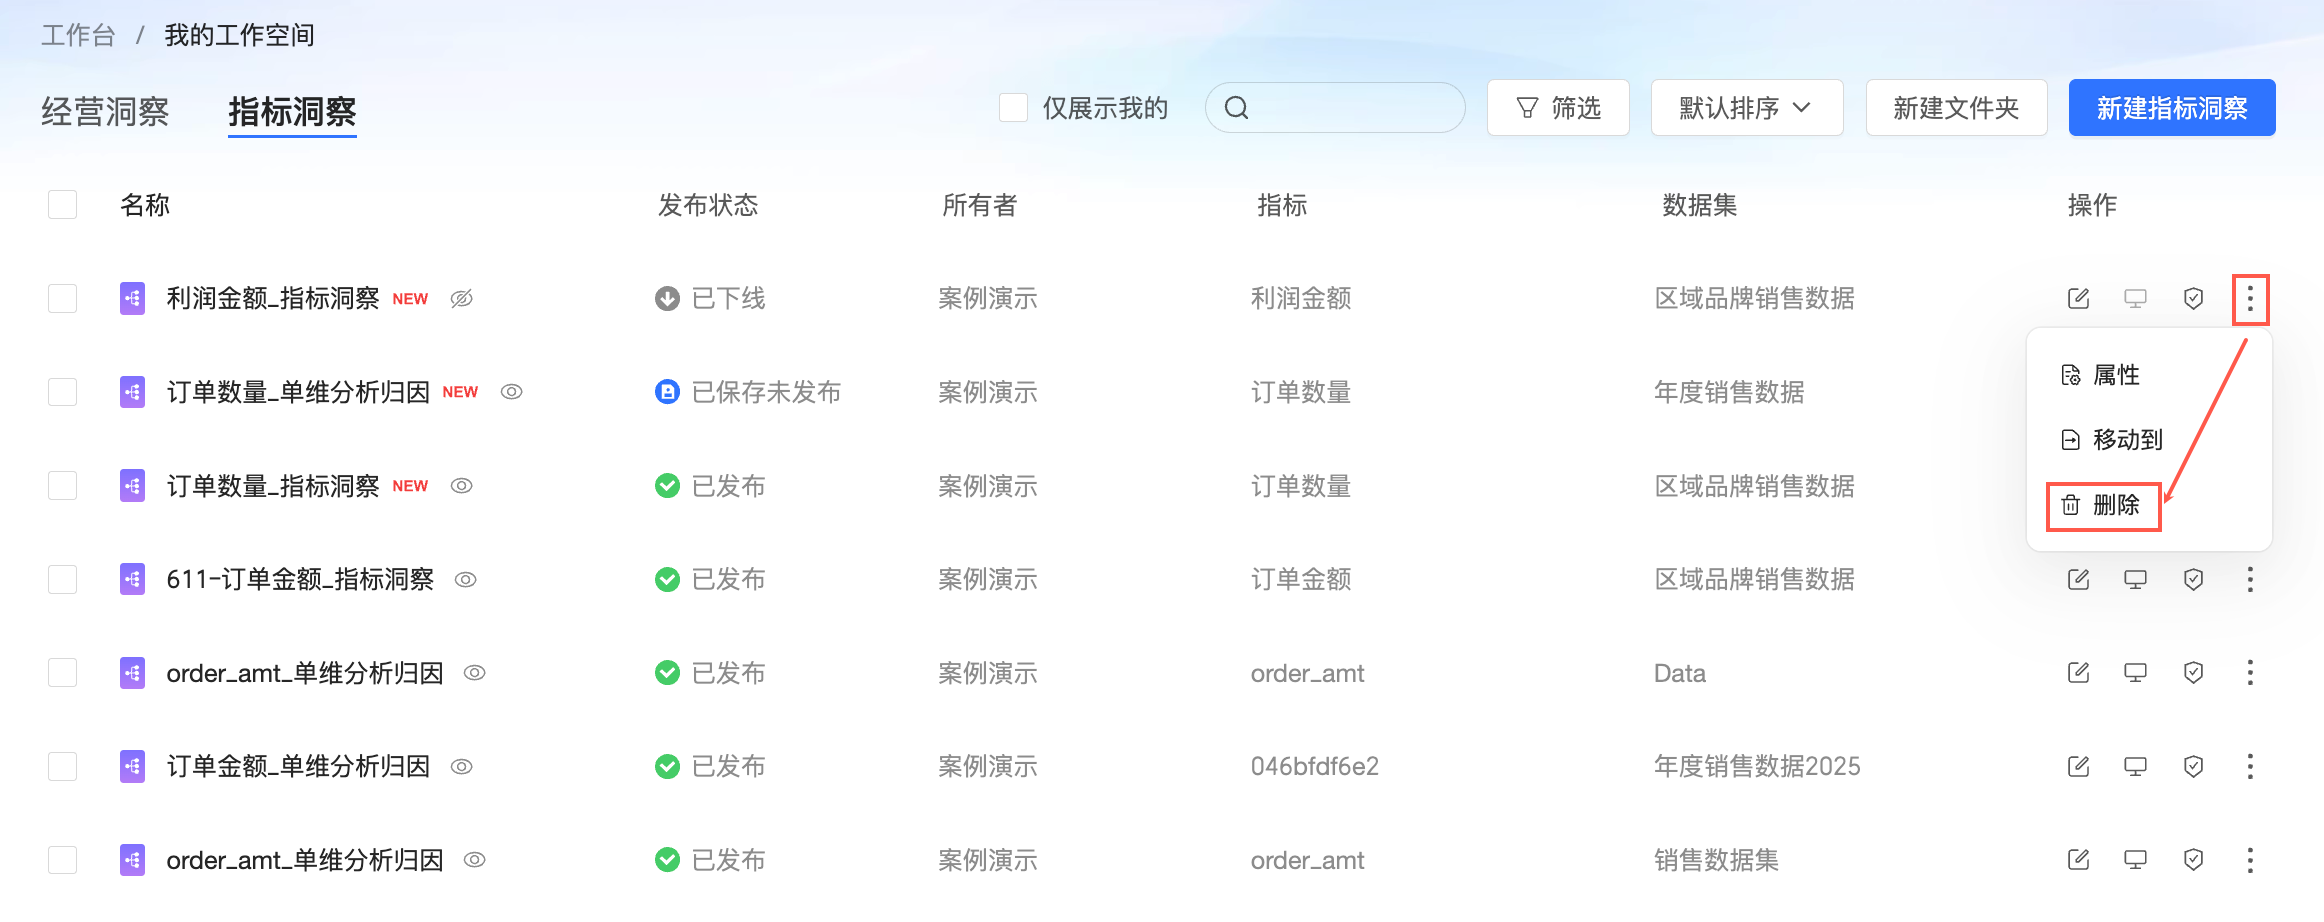Click shield icon for 611-订单金额_指标洞察
This screenshot has width=2324, height=922.
(x=2193, y=579)
